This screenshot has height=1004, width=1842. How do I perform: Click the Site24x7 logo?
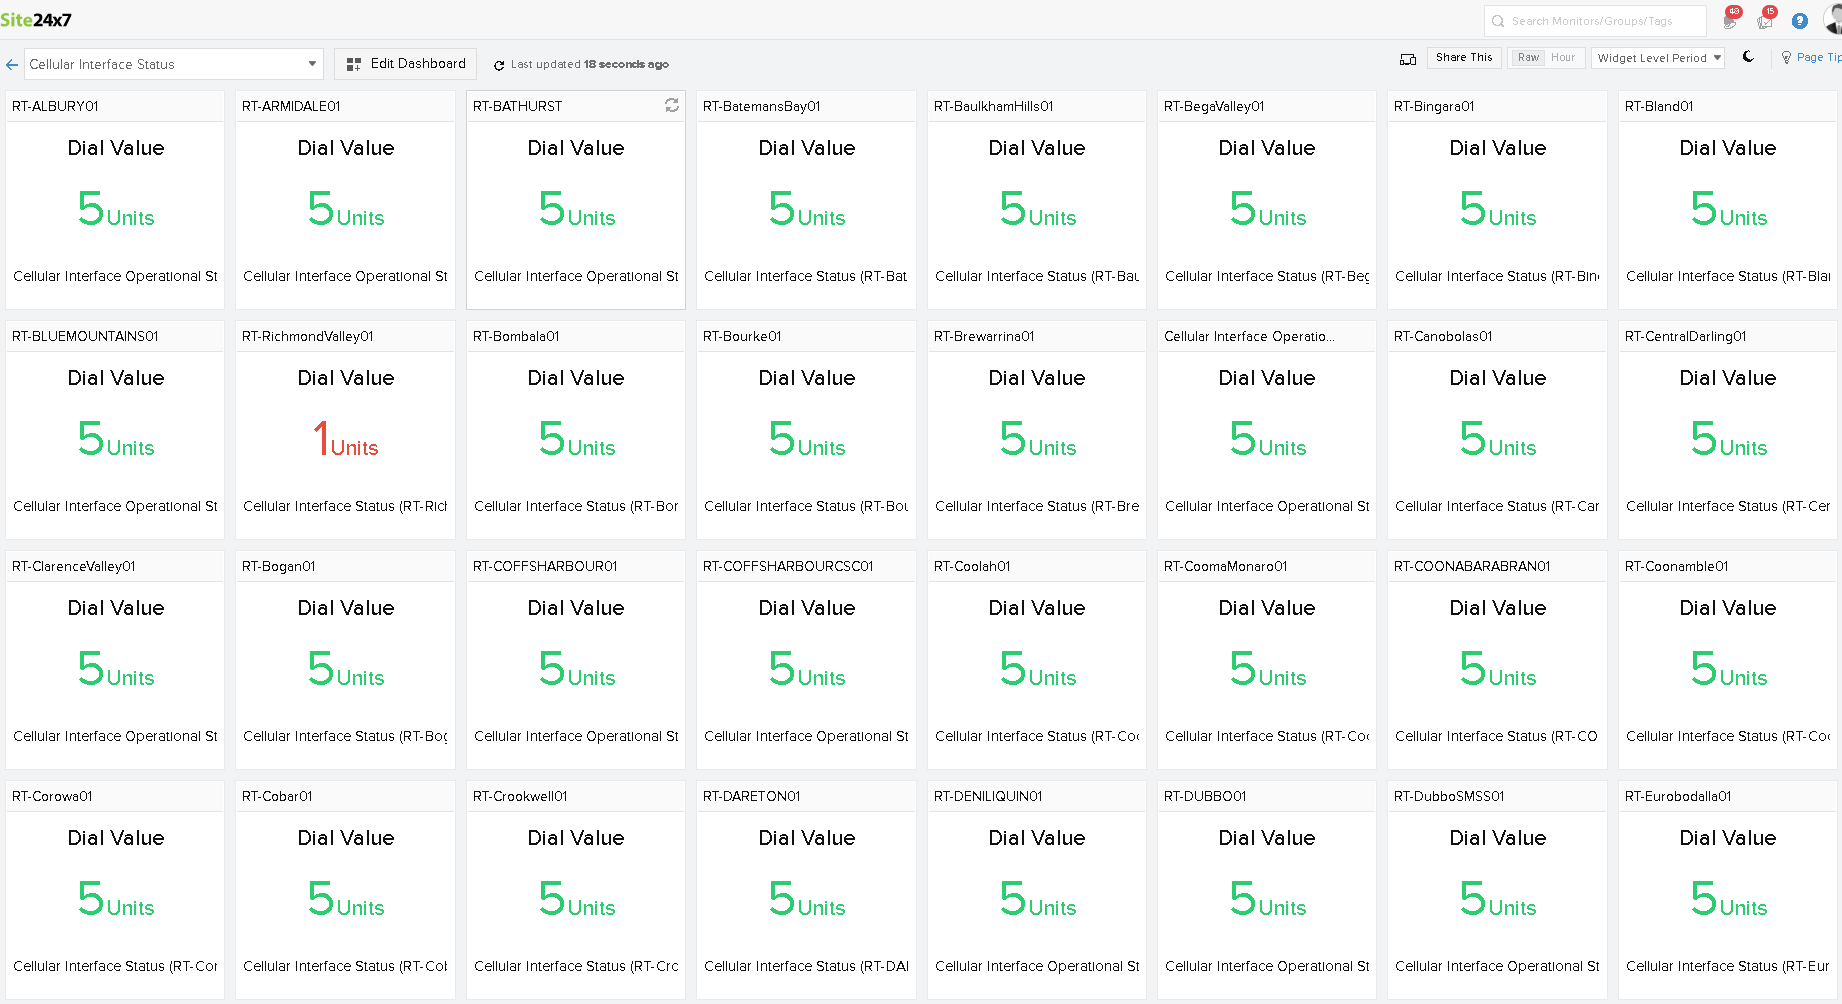[36, 20]
